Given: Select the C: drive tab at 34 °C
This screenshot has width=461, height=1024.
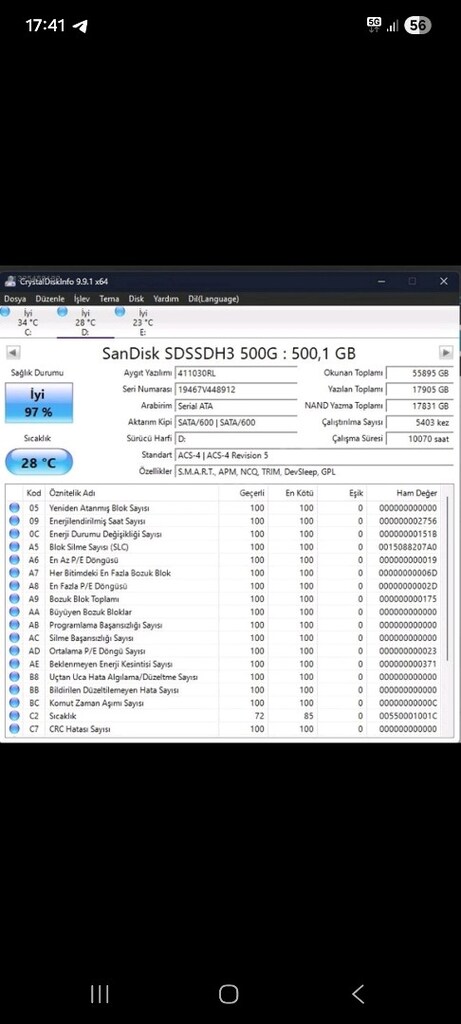Looking at the screenshot, I should coord(27,322).
